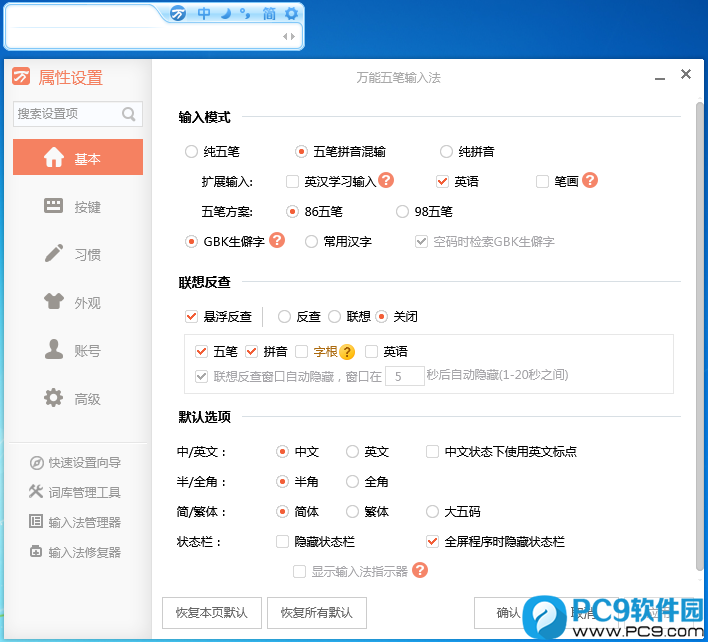Viewport: 708px width, 642px height.
Task: Switch to the 习惯 tab
Action: [x=73, y=254]
